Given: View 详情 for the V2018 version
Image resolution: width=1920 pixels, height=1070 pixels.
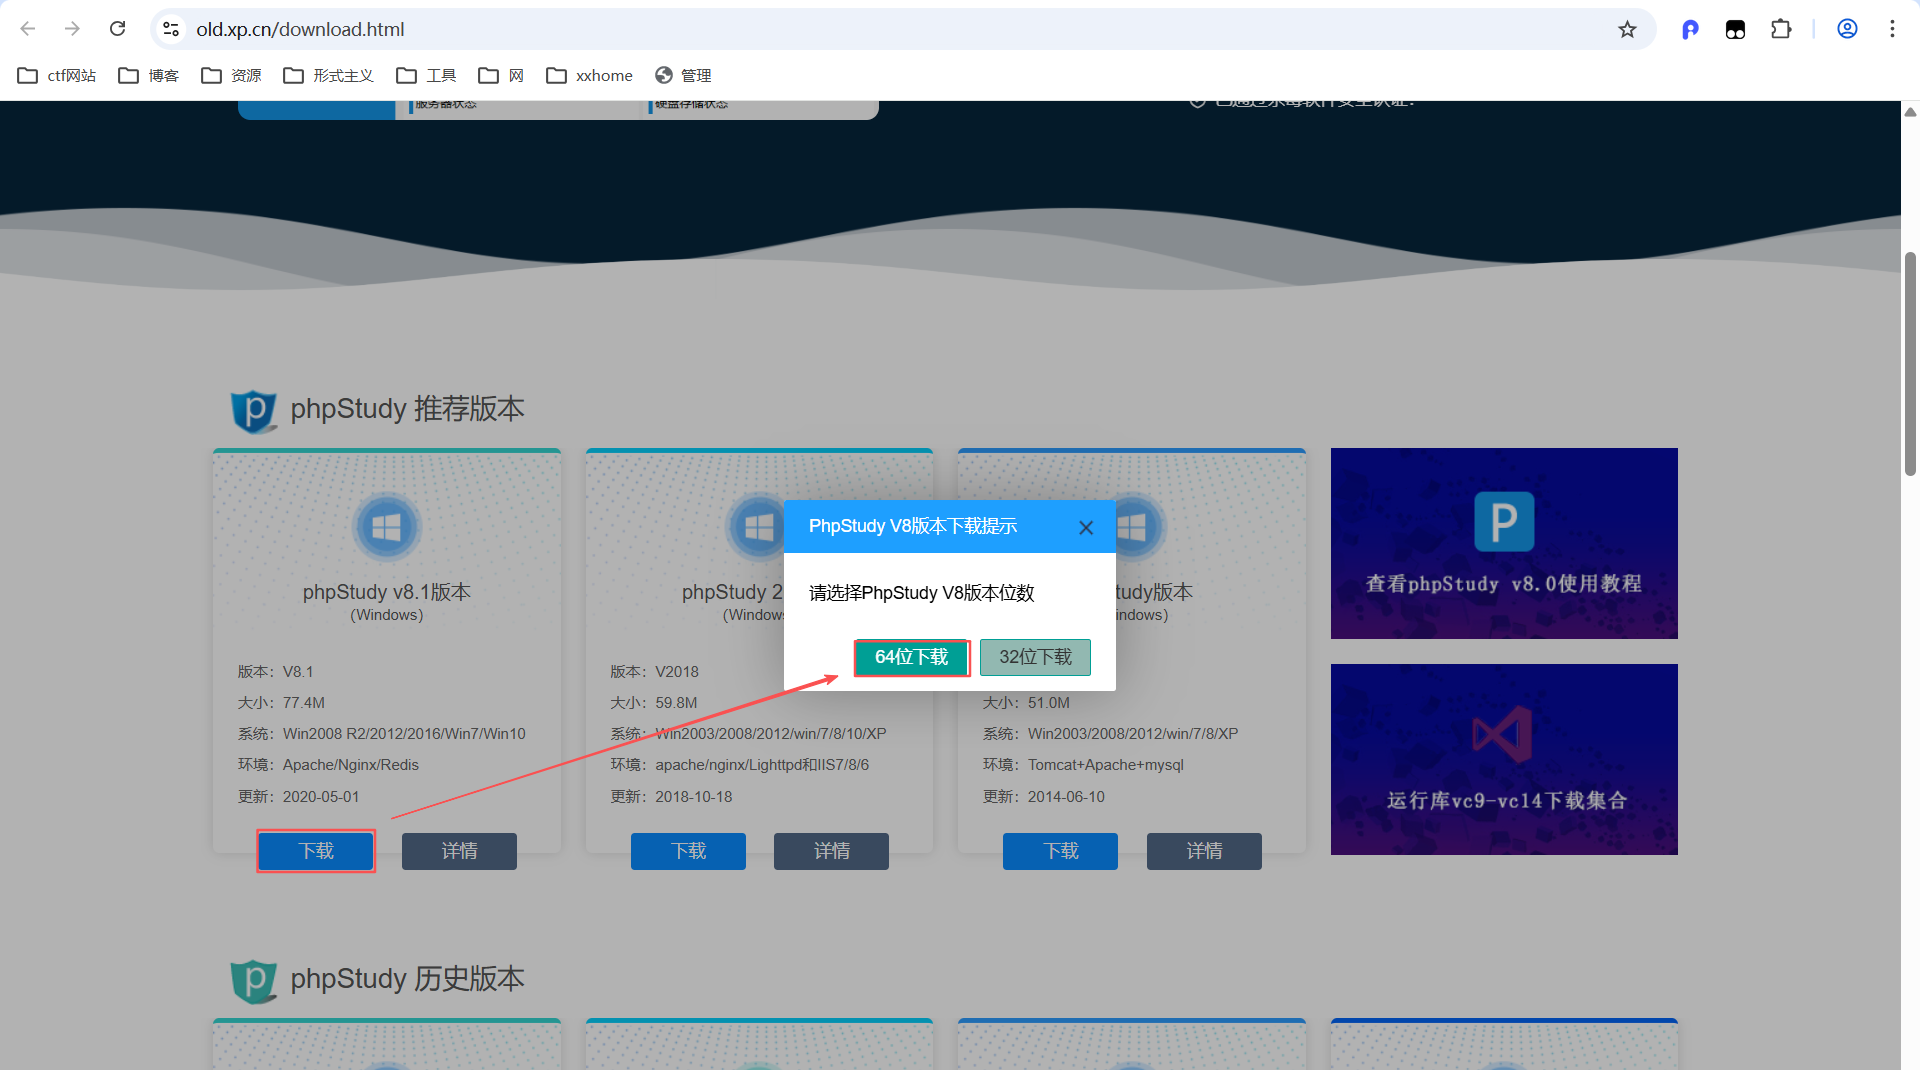Looking at the screenshot, I should 831,851.
